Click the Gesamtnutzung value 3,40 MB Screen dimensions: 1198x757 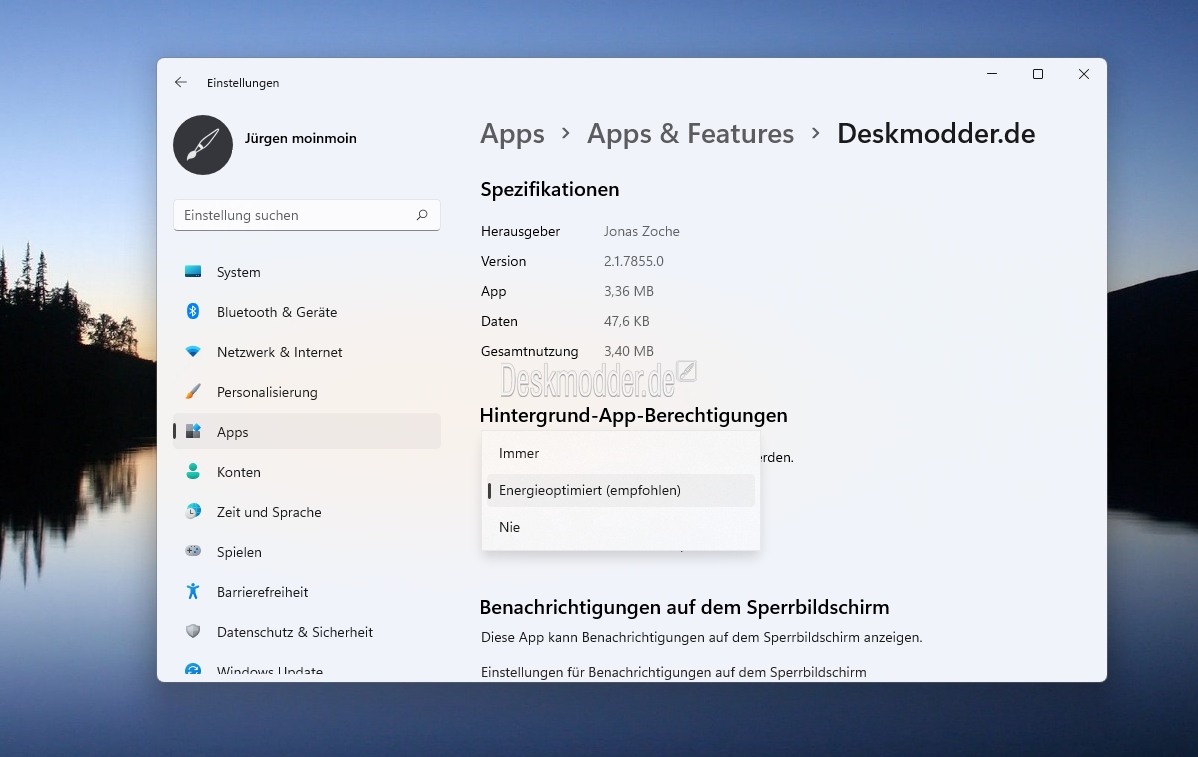(x=628, y=351)
